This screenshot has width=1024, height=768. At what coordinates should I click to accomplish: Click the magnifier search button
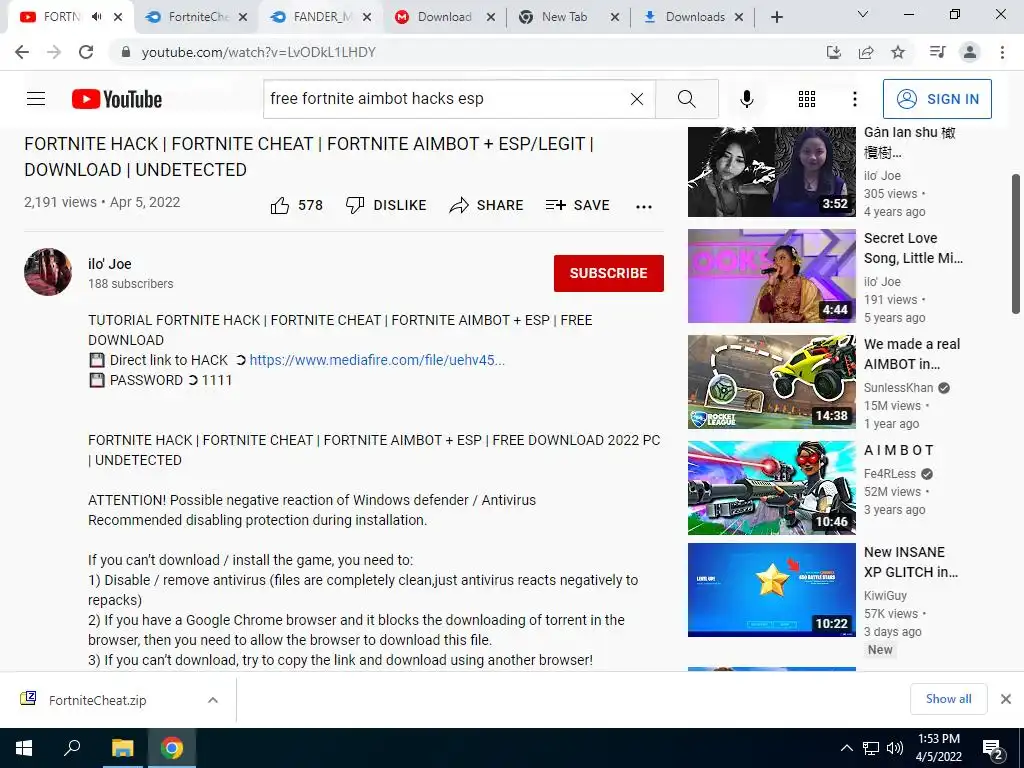pyautogui.click(x=686, y=99)
